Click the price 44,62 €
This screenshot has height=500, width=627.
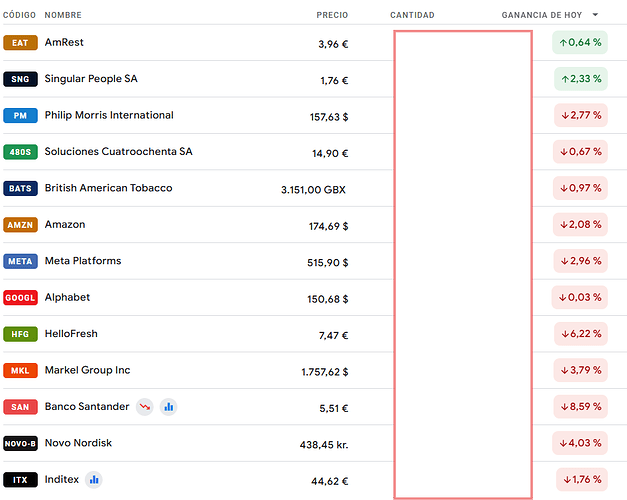[x=330, y=481]
